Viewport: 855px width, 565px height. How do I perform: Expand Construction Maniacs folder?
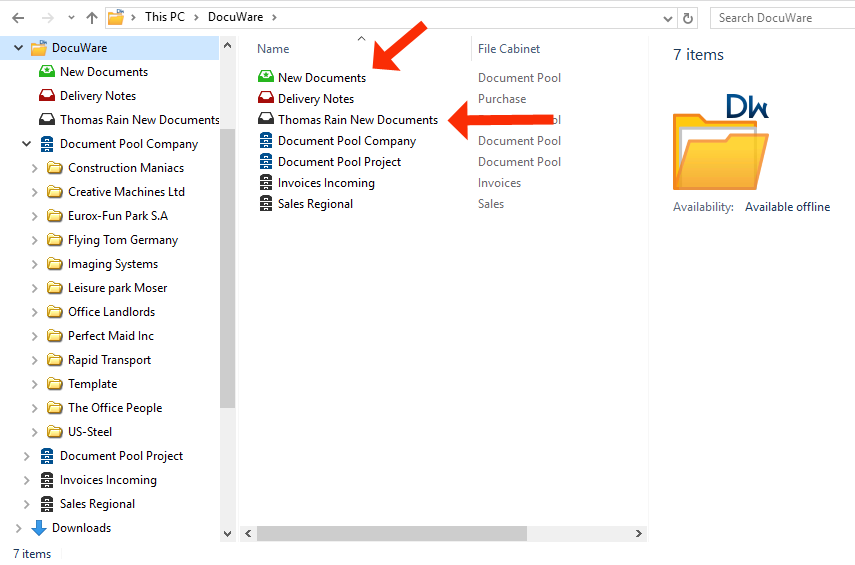click(34, 168)
